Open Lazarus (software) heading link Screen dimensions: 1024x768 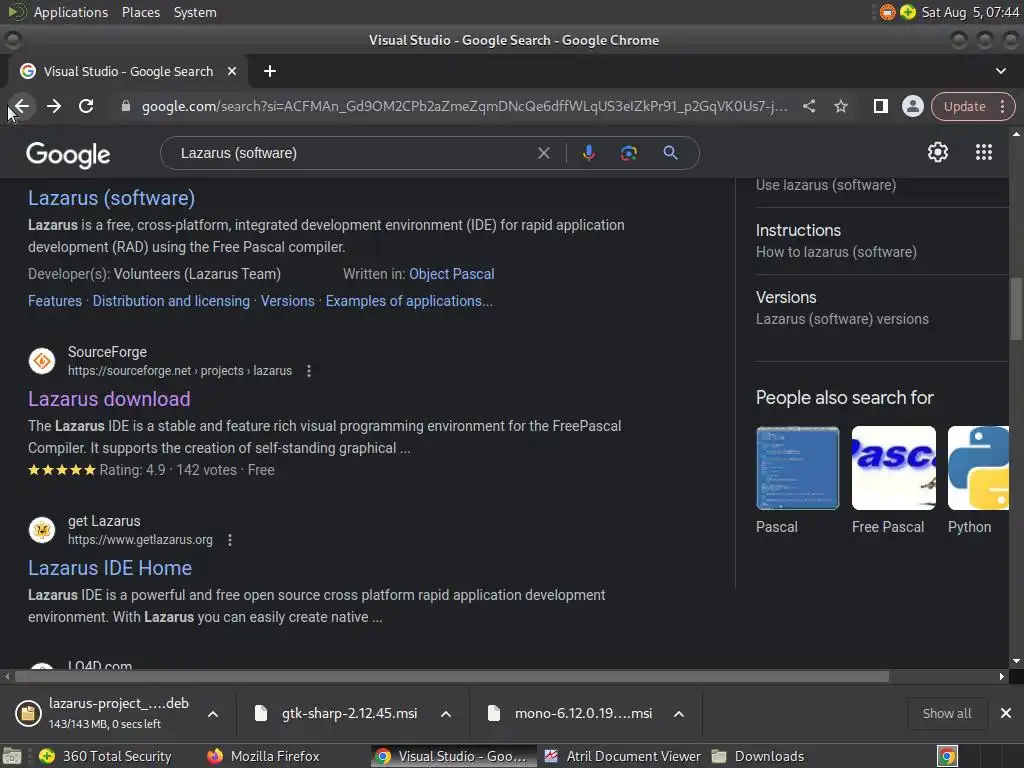coord(112,198)
